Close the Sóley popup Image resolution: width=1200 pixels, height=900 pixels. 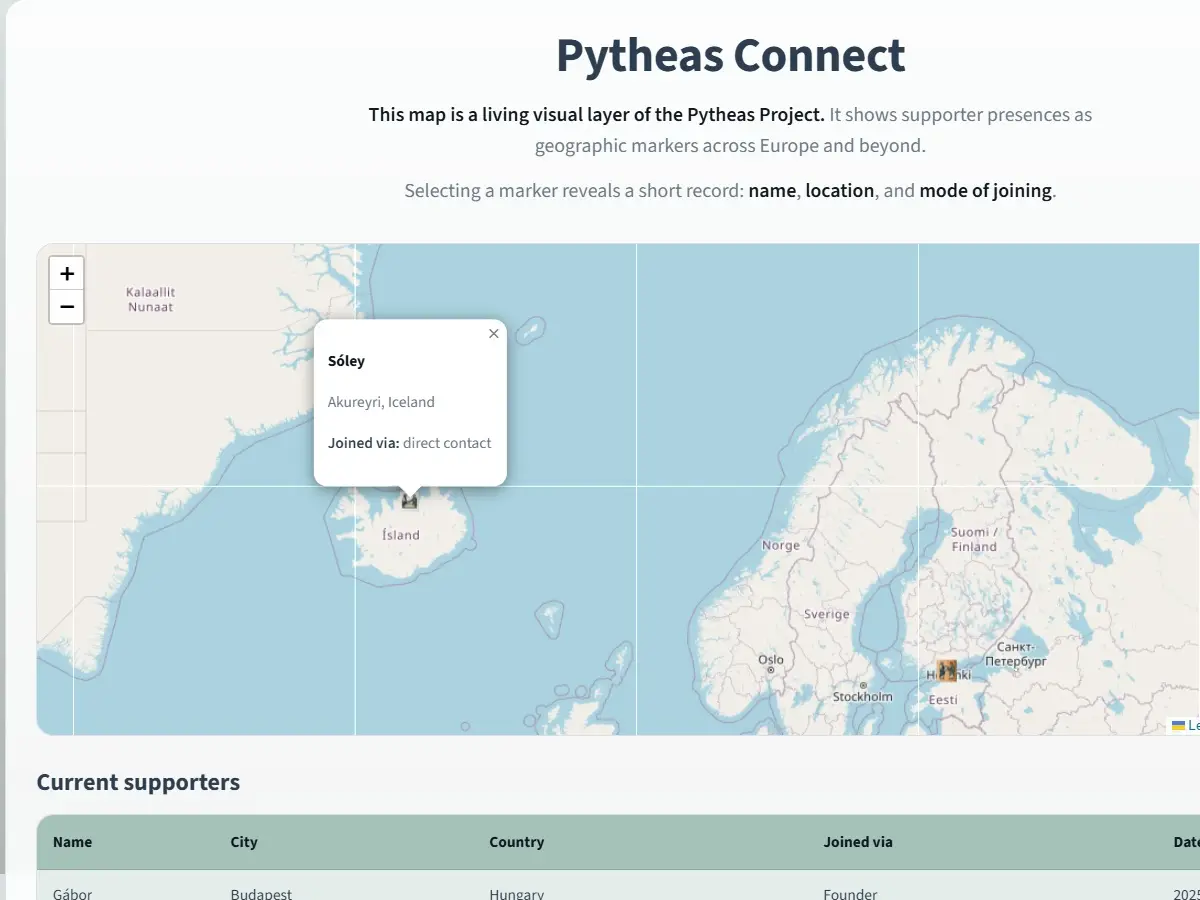coord(493,334)
